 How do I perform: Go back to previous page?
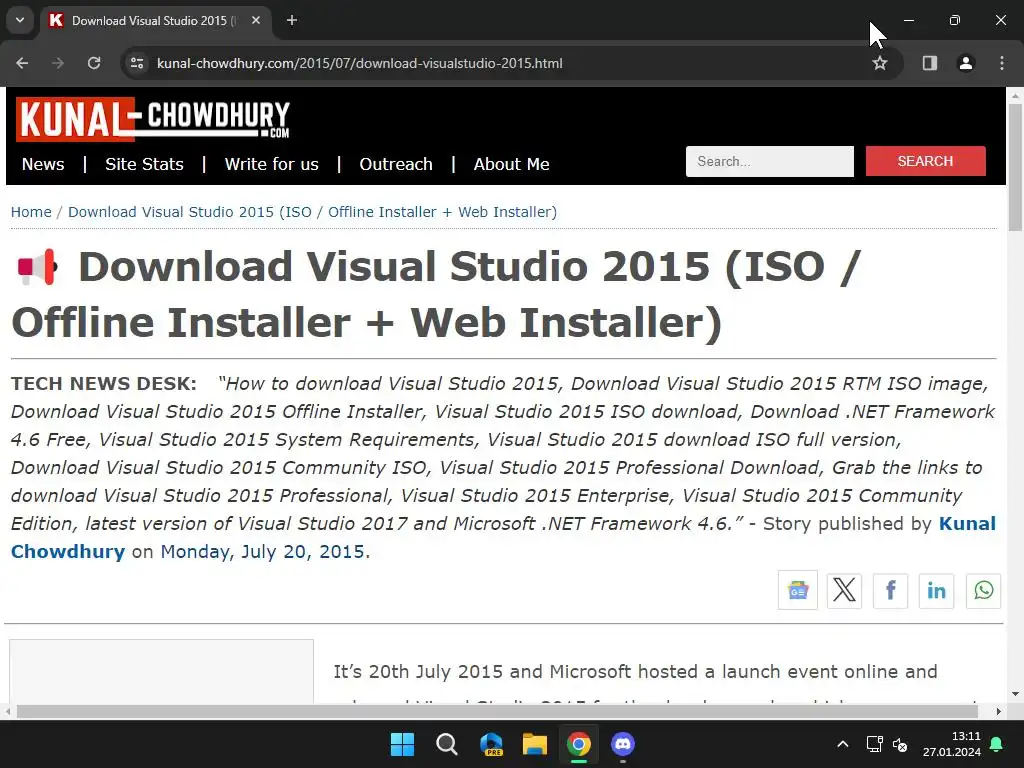22,63
